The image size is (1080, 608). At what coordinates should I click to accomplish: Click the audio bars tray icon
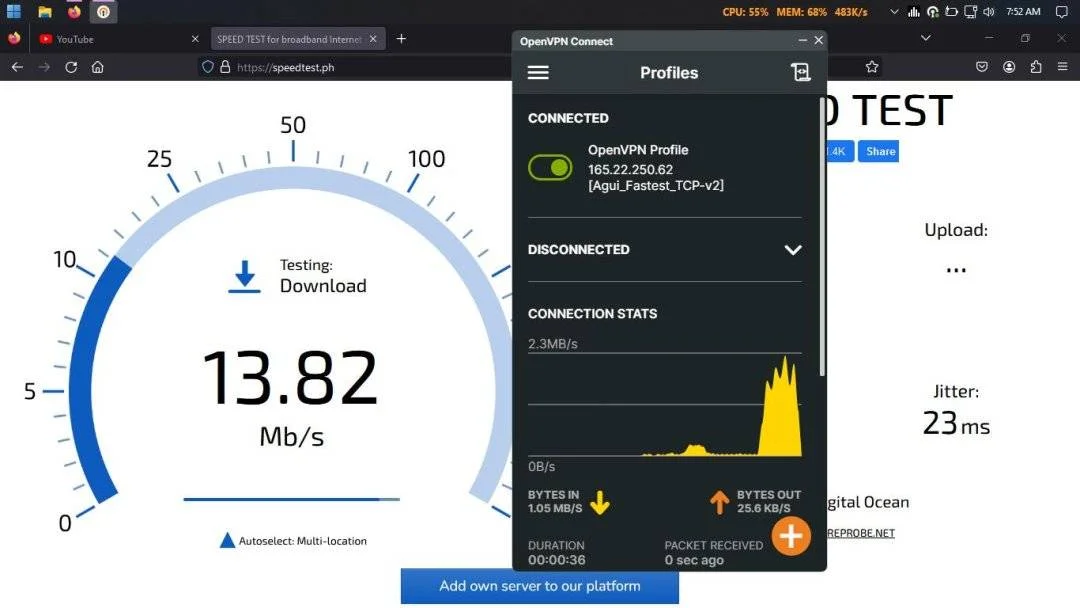914,12
